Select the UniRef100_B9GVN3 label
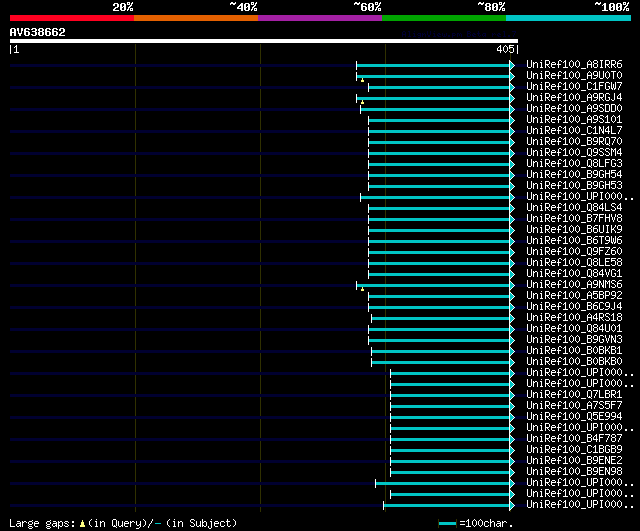The width and height of the screenshot is (640, 531). [574, 340]
